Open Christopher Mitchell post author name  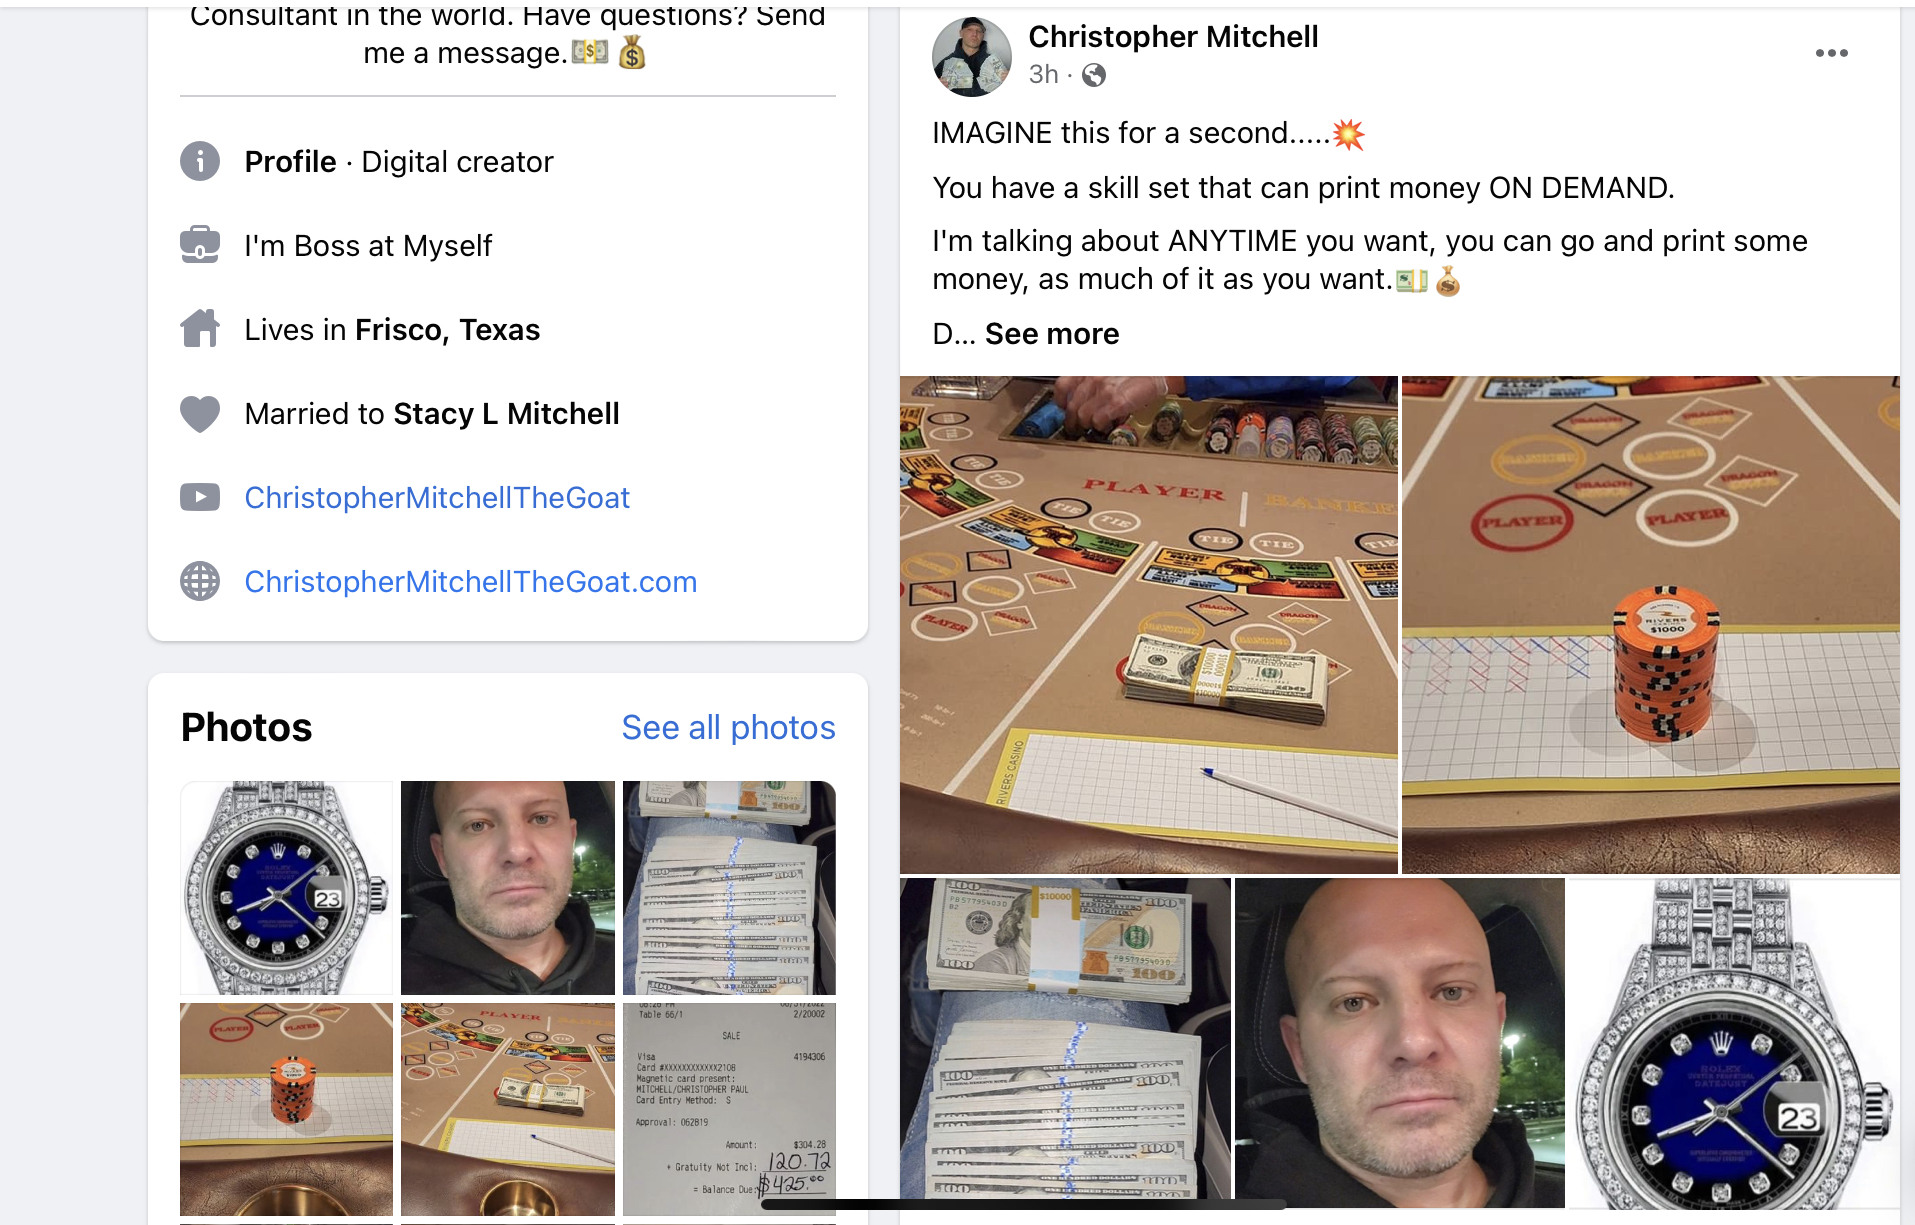[1173, 37]
